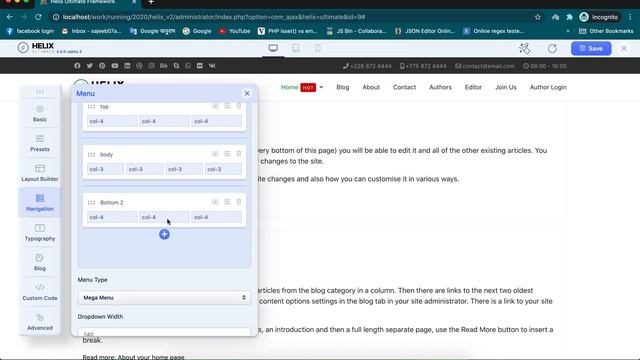This screenshot has width=640, height=360.
Task: Open the Editor menu item
Action: (x=473, y=87)
